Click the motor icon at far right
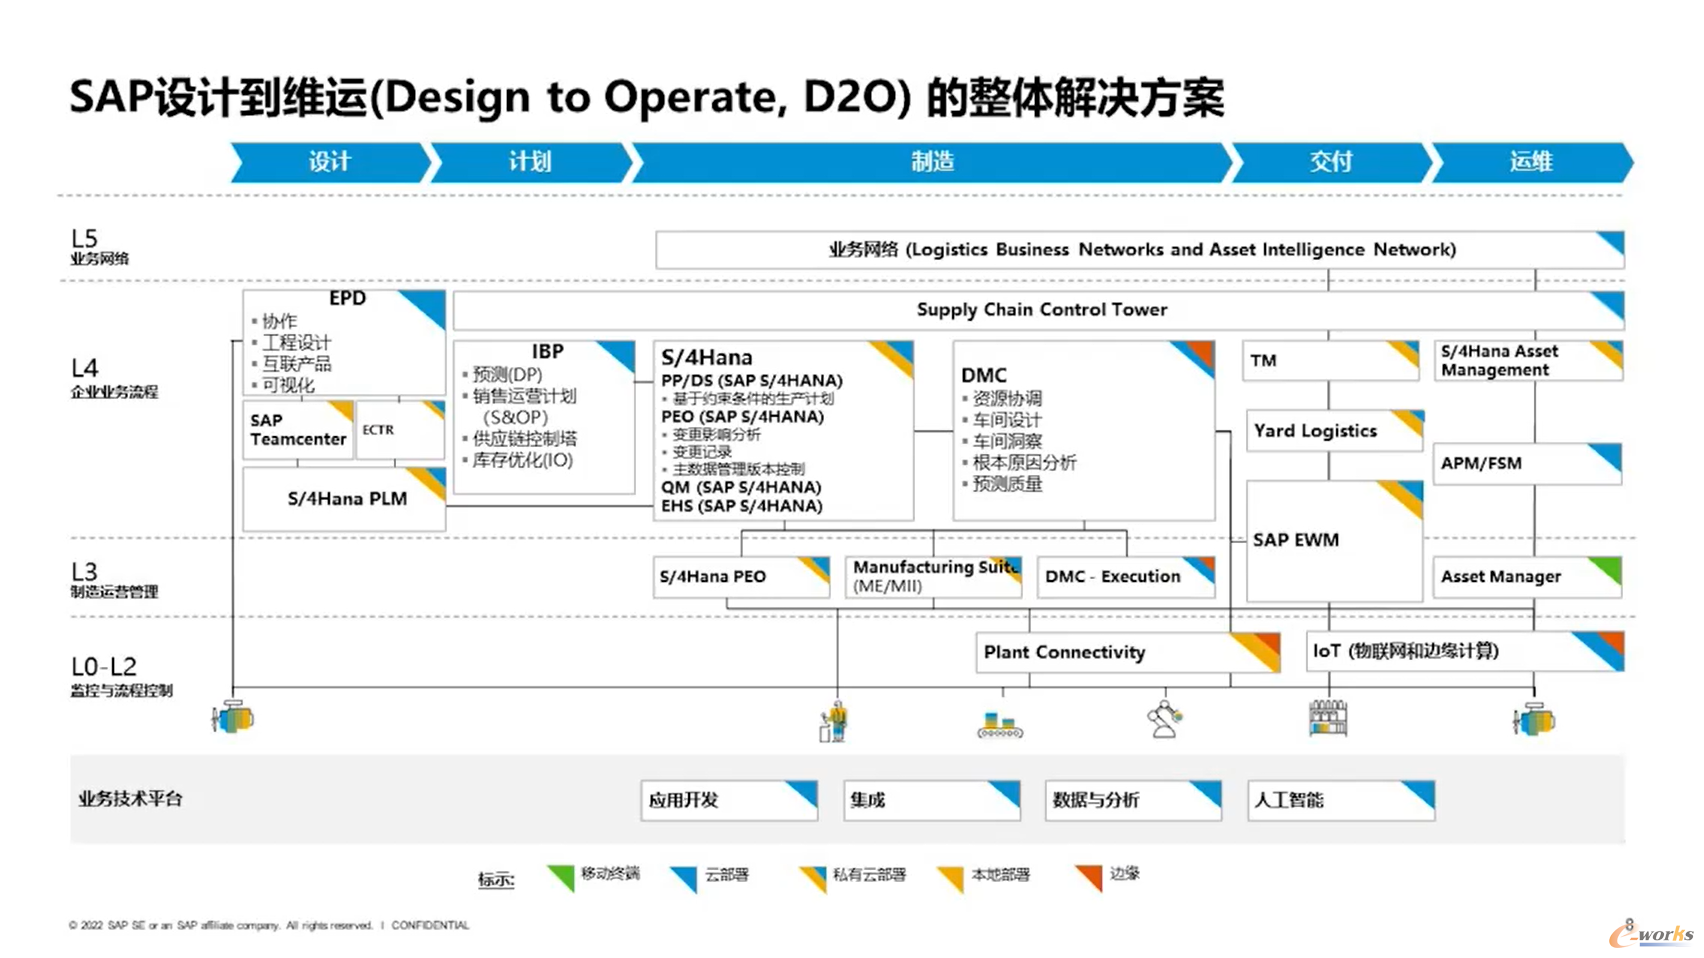This screenshot has width=1704, height=958. pyautogui.click(x=1534, y=719)
